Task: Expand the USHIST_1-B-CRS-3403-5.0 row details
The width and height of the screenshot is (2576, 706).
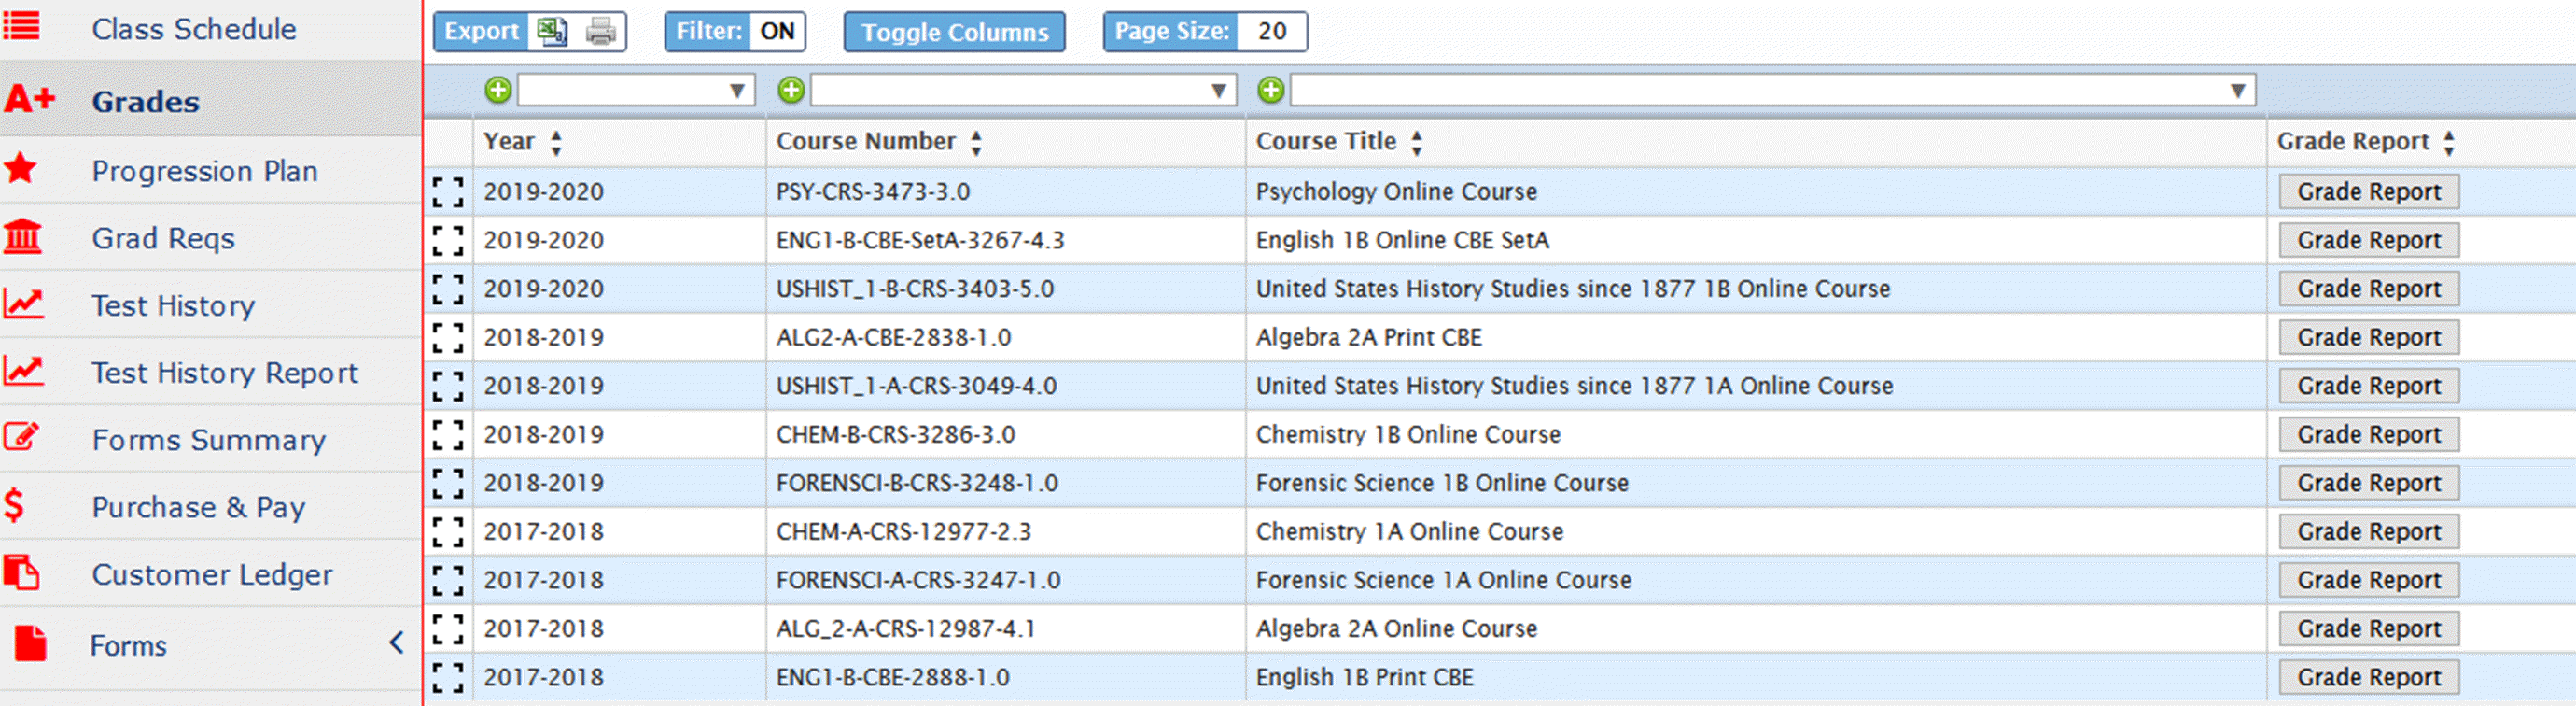Action: click(x=448, y=289)
